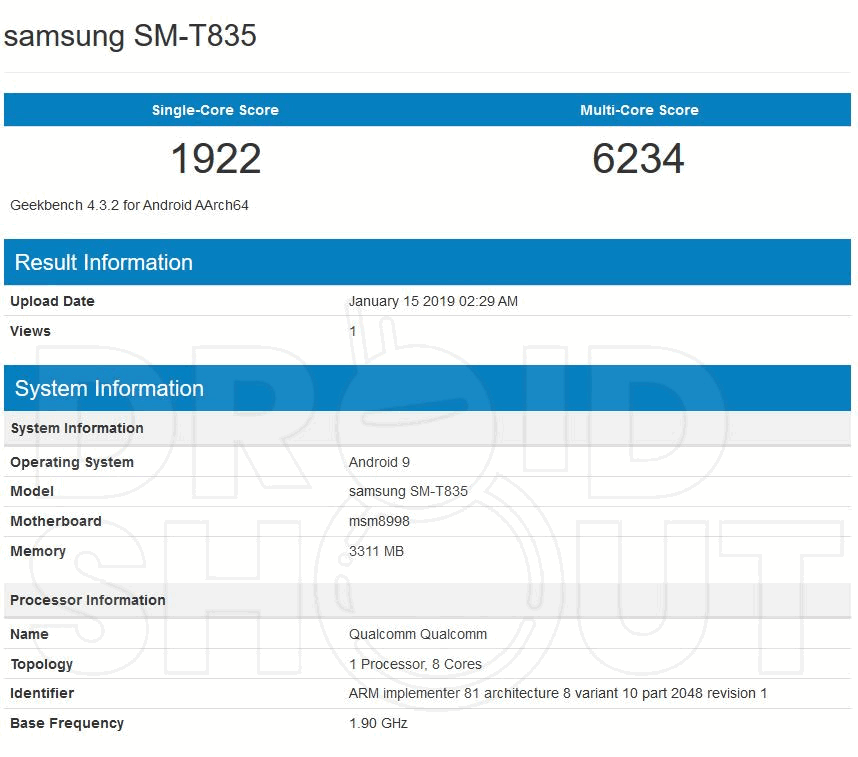Click the 'ARM implementer 81 architecture 8' identifier value
Image resolution: width=858 pixels, height=757 pixels.
[x=558, y=693]
